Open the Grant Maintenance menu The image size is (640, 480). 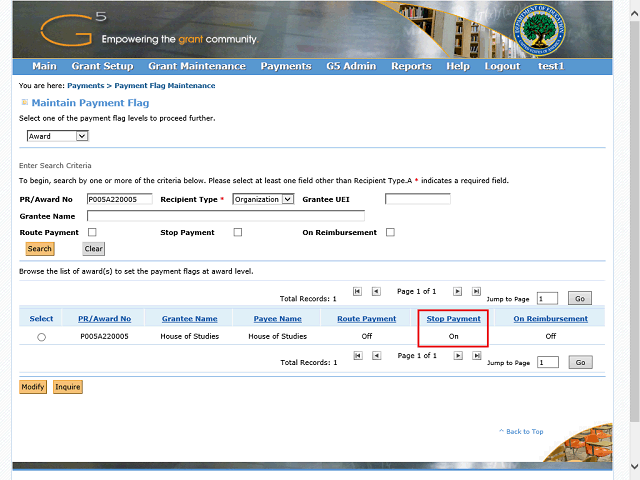(196, 66)
